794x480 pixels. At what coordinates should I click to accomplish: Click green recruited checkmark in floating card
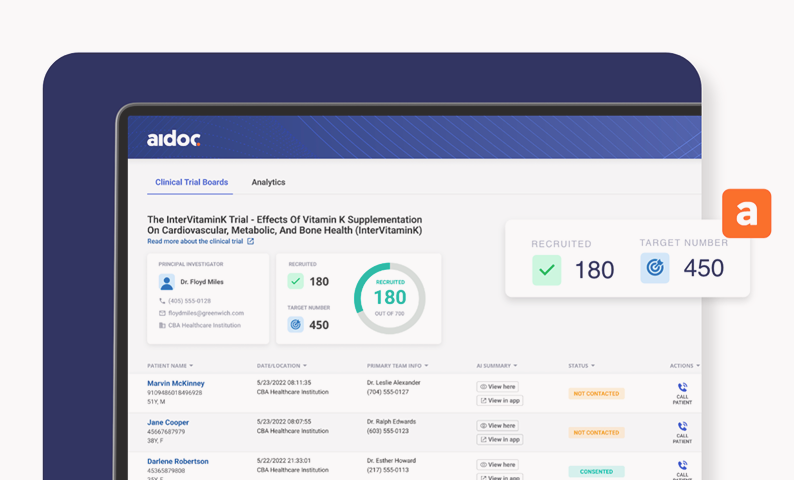pos(546,270)
